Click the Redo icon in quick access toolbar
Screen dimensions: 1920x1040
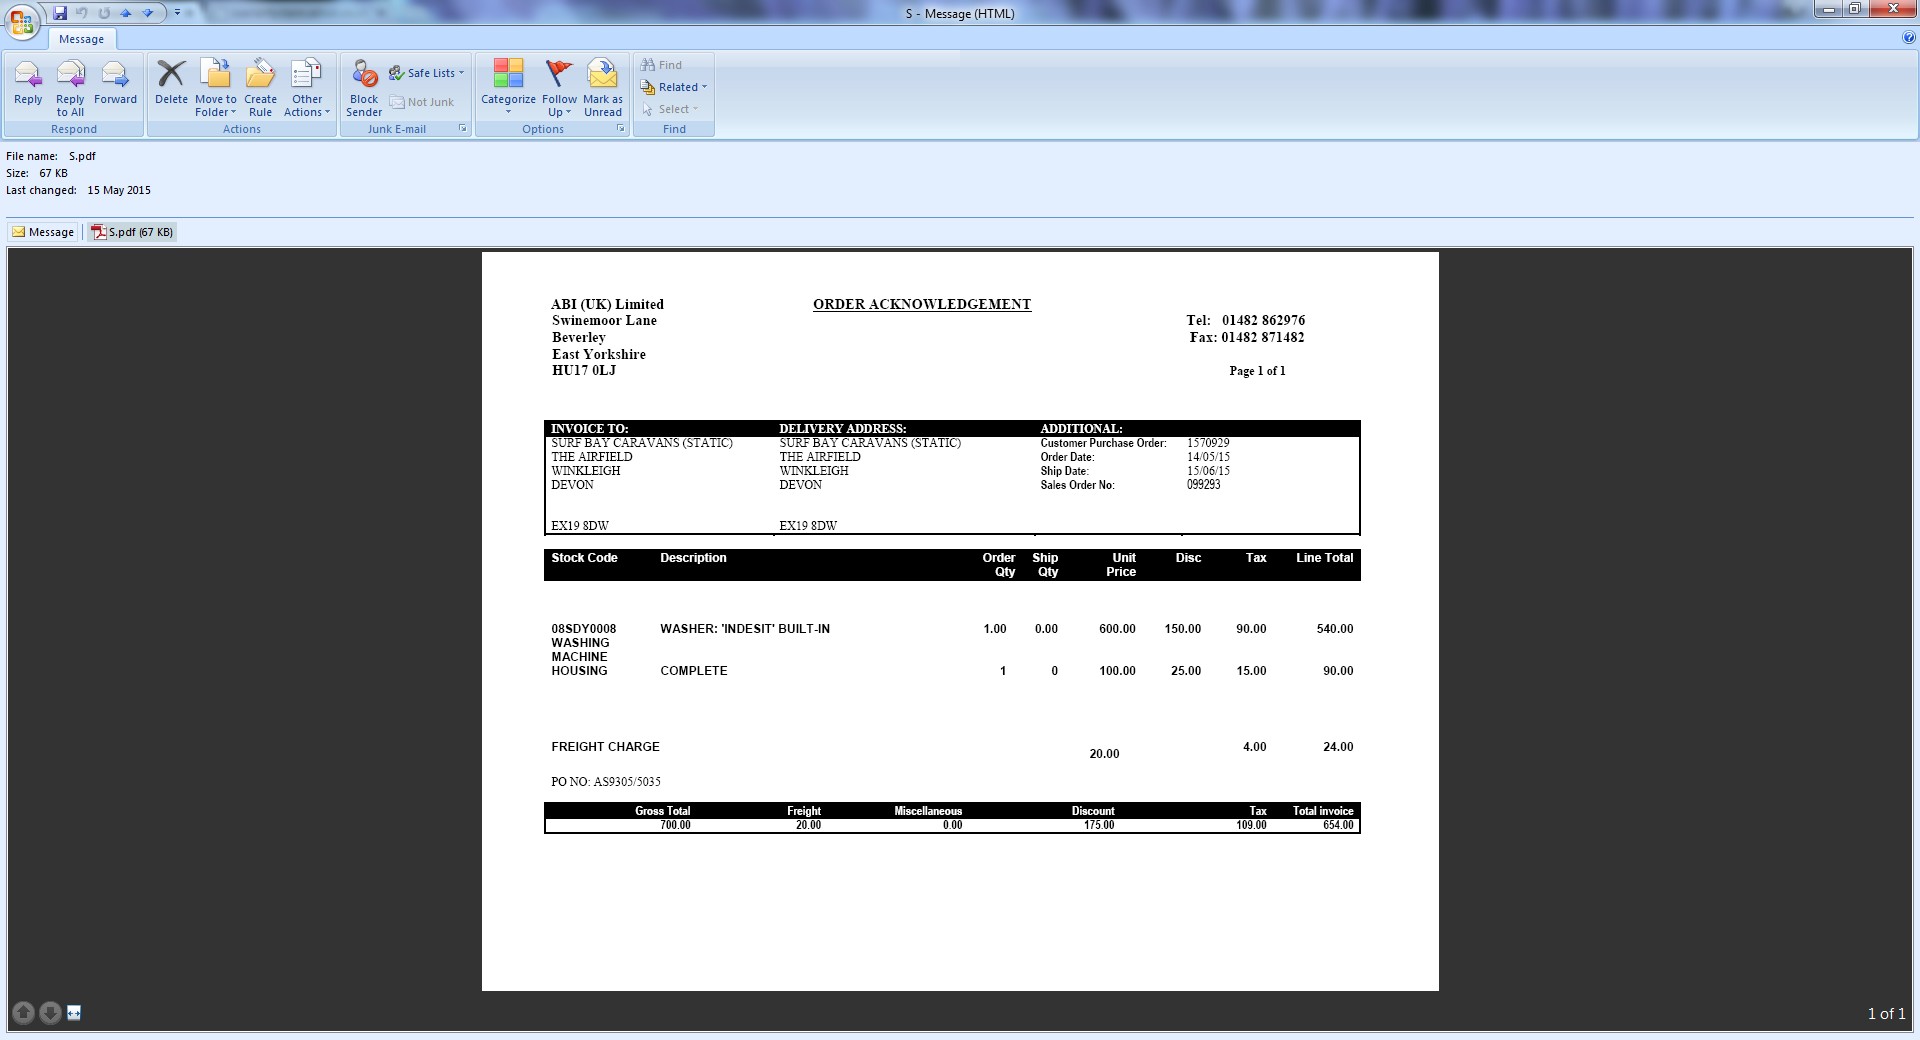pyautogui.click(x=104, y=13)
